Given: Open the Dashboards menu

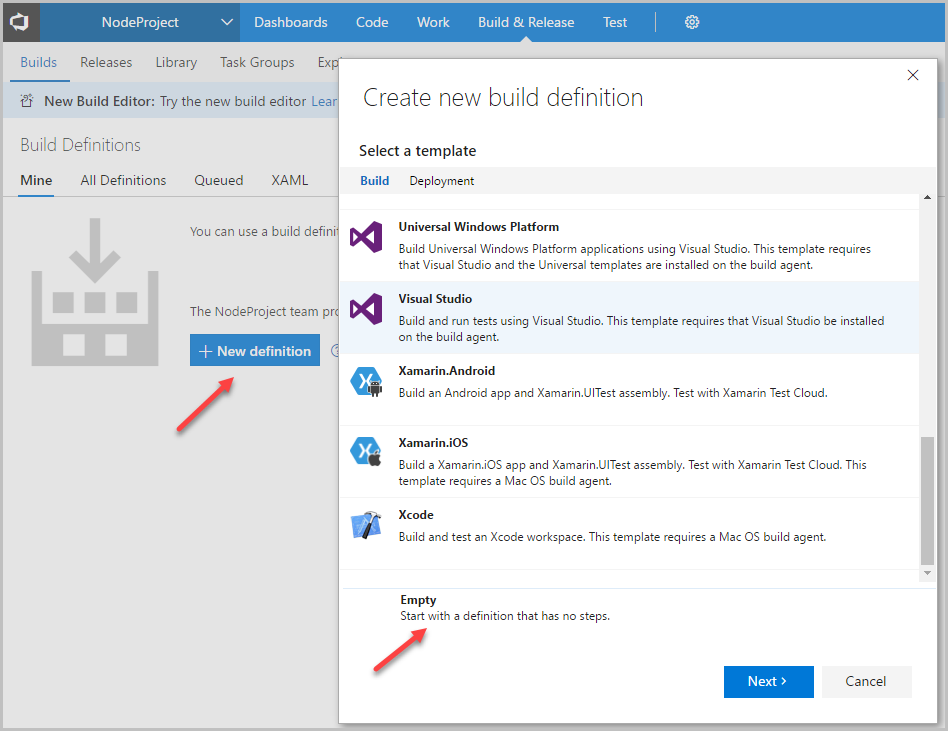Looking at the screenshot, I should [x=291, y=22].
